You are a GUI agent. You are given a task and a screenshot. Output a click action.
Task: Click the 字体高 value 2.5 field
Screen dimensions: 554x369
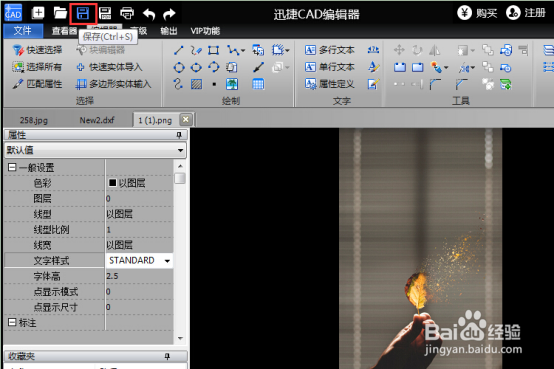pos(139,276)
